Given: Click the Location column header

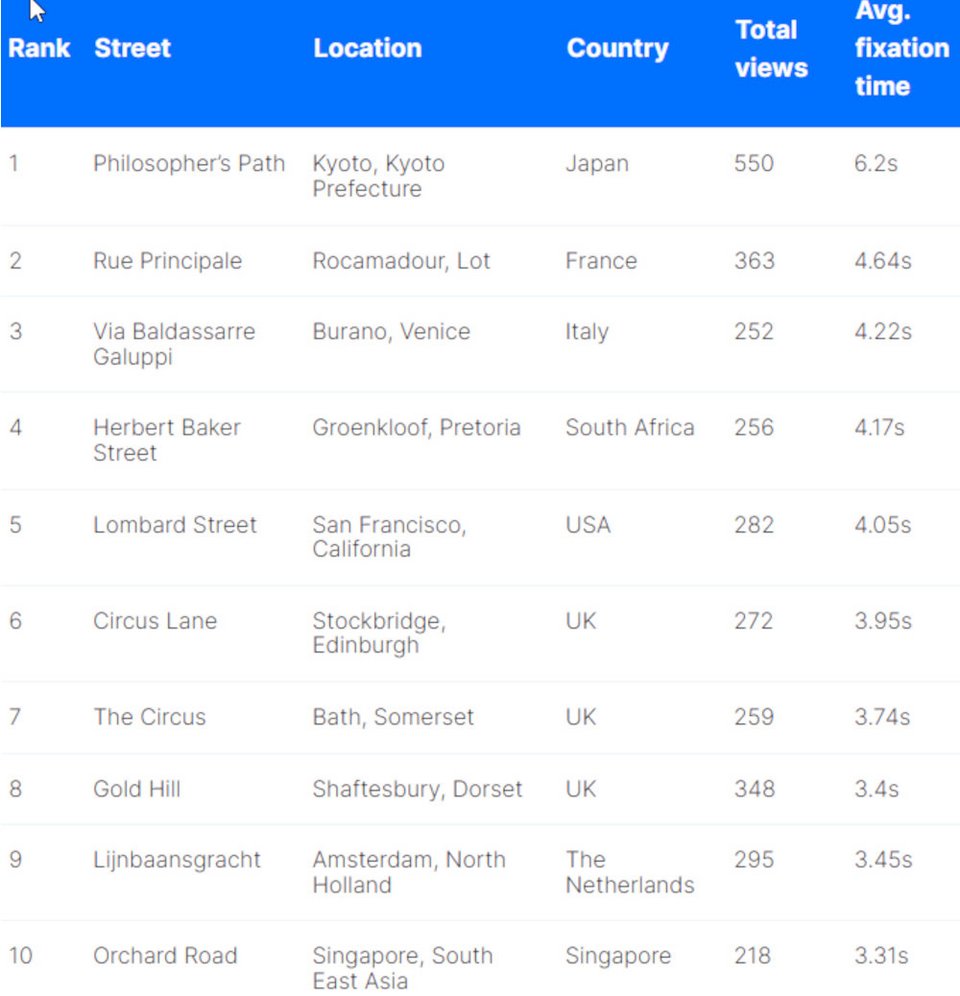Looking at the screenshot, I should tap(367, 48).
